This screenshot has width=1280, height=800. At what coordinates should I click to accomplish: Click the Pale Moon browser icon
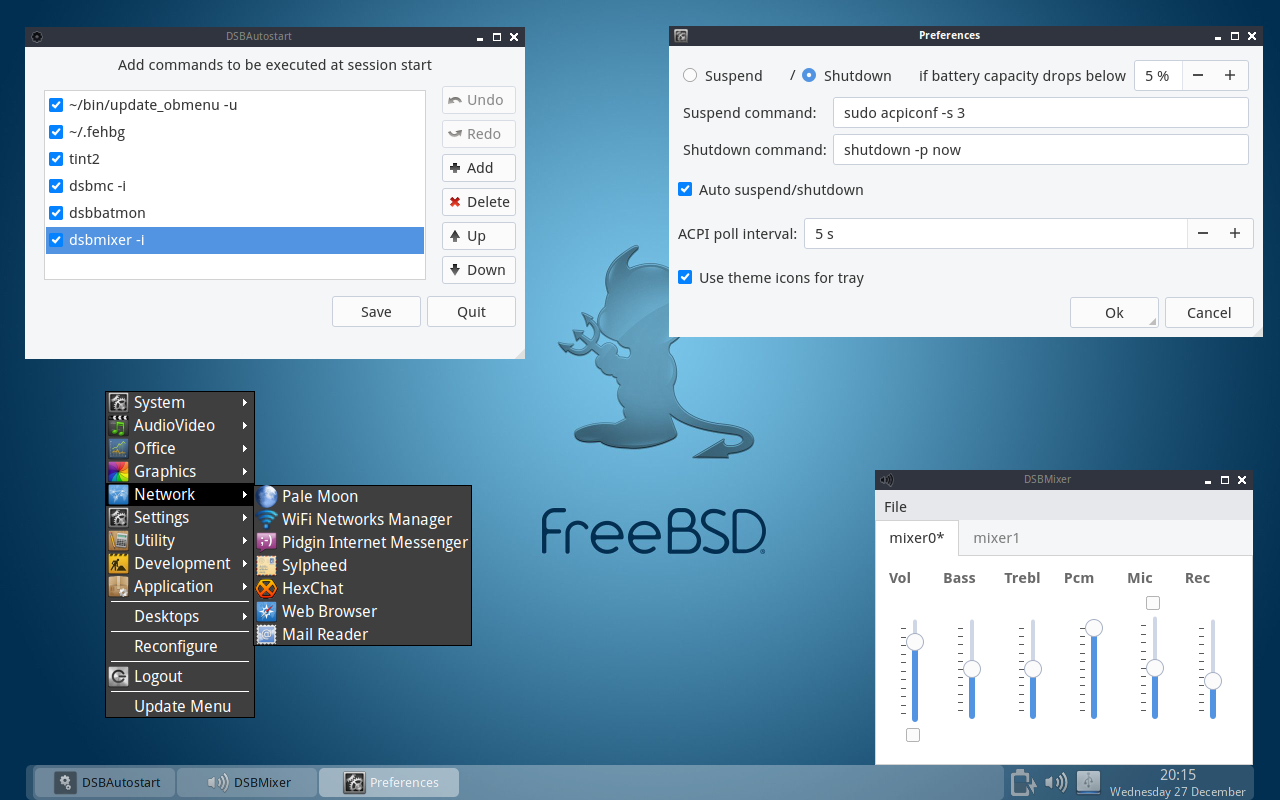[267, 497]
